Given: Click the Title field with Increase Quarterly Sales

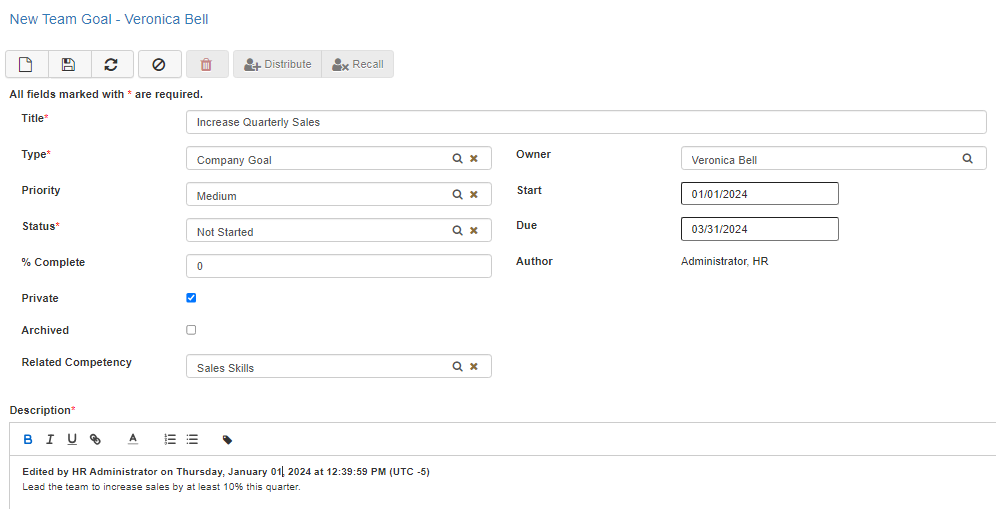Looking at the screenshot, I should (x=586, y=122).
